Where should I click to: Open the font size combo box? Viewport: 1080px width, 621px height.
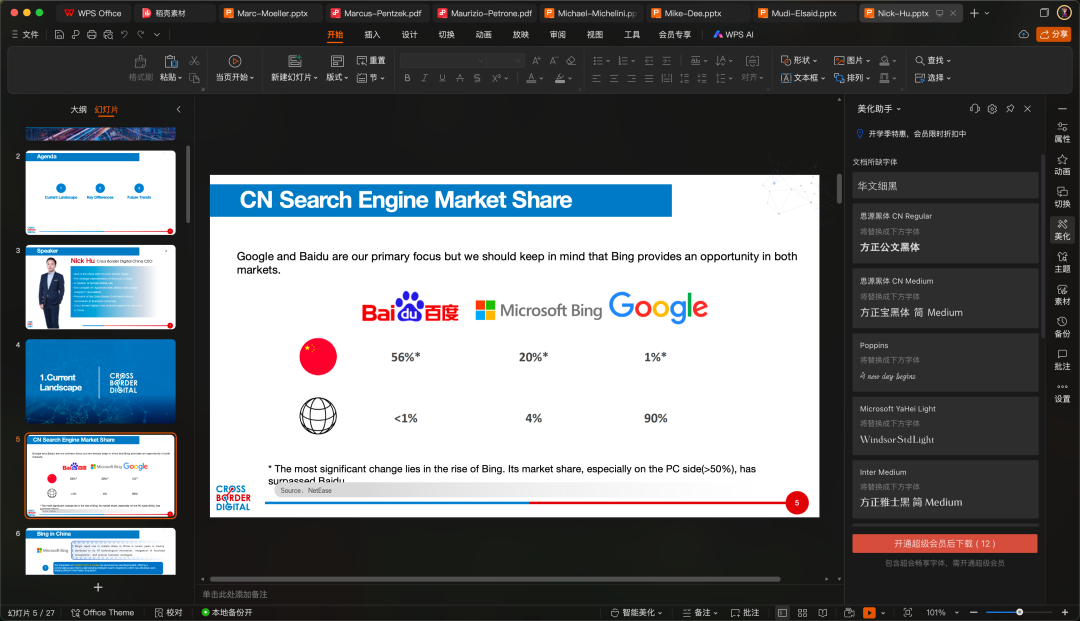pyautogui.click(x=506, y=61)
